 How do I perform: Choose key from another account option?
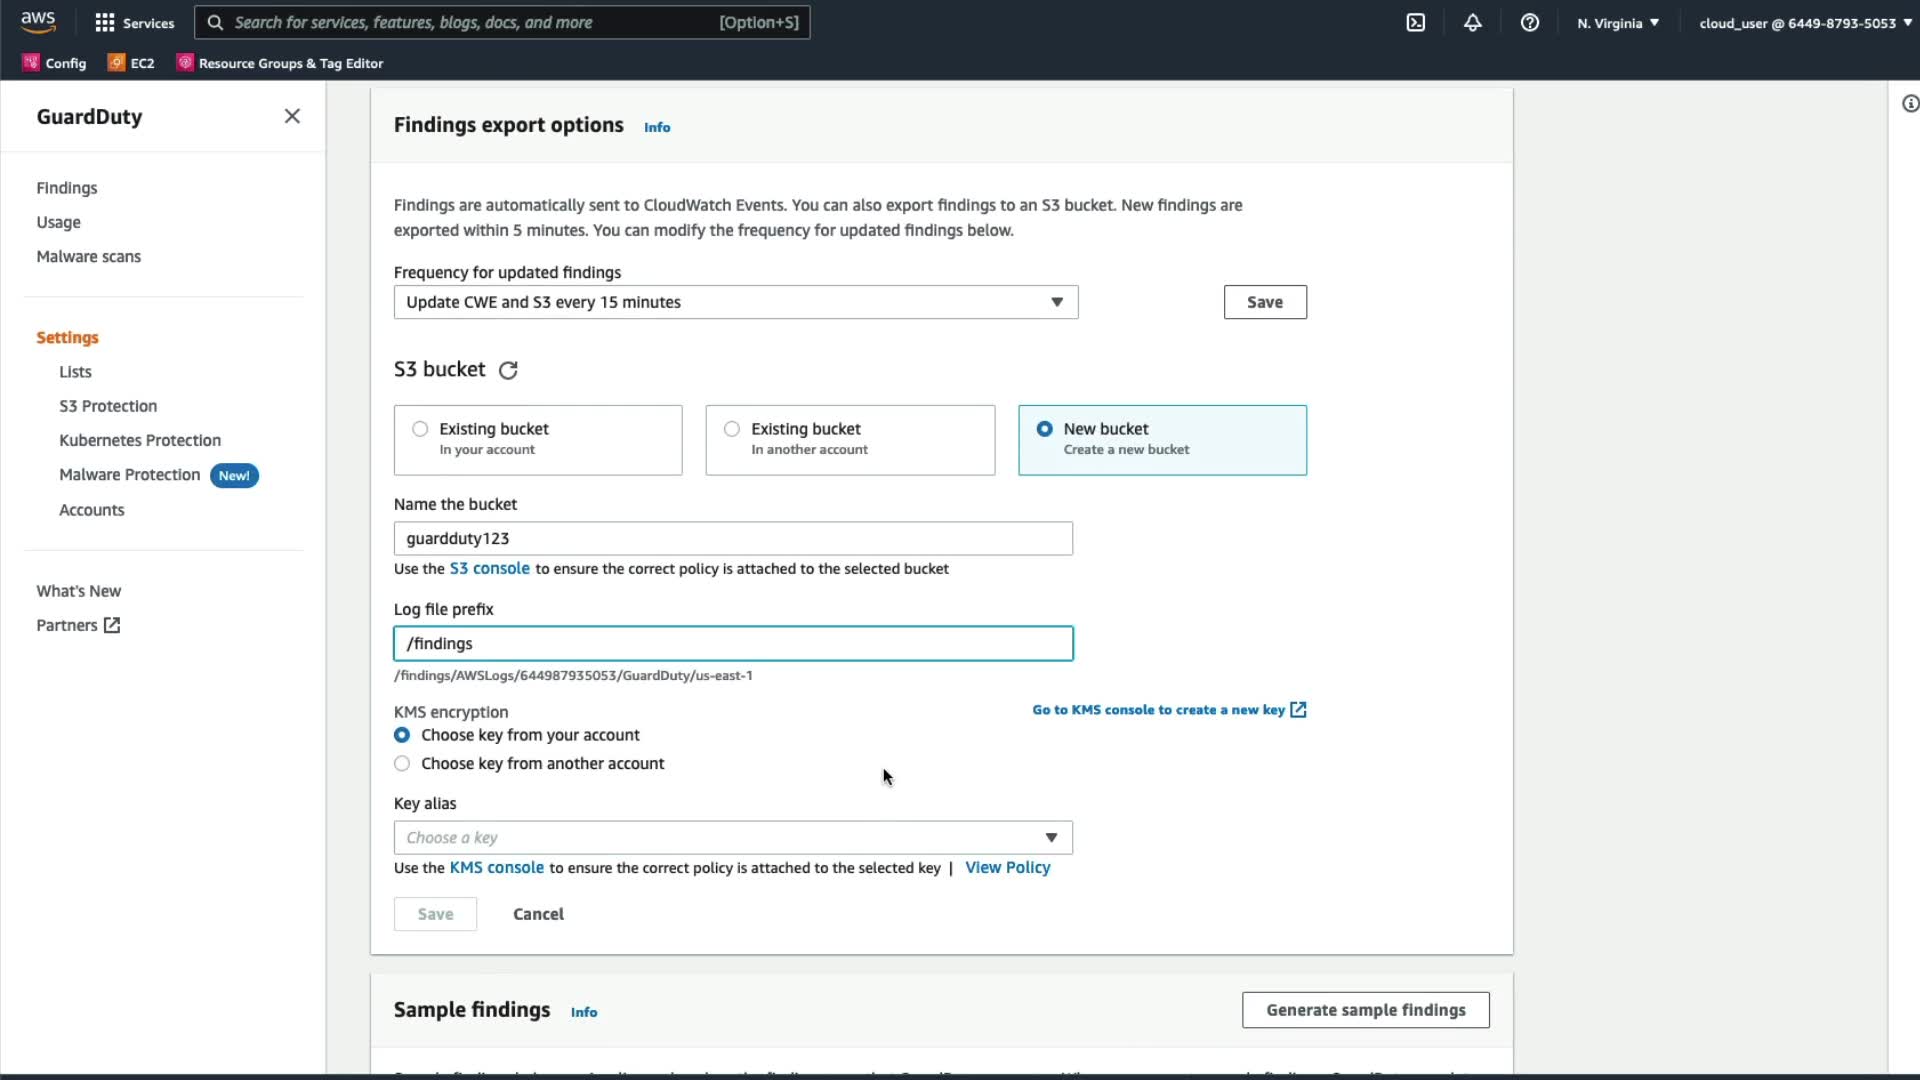[x=402, y=764]
